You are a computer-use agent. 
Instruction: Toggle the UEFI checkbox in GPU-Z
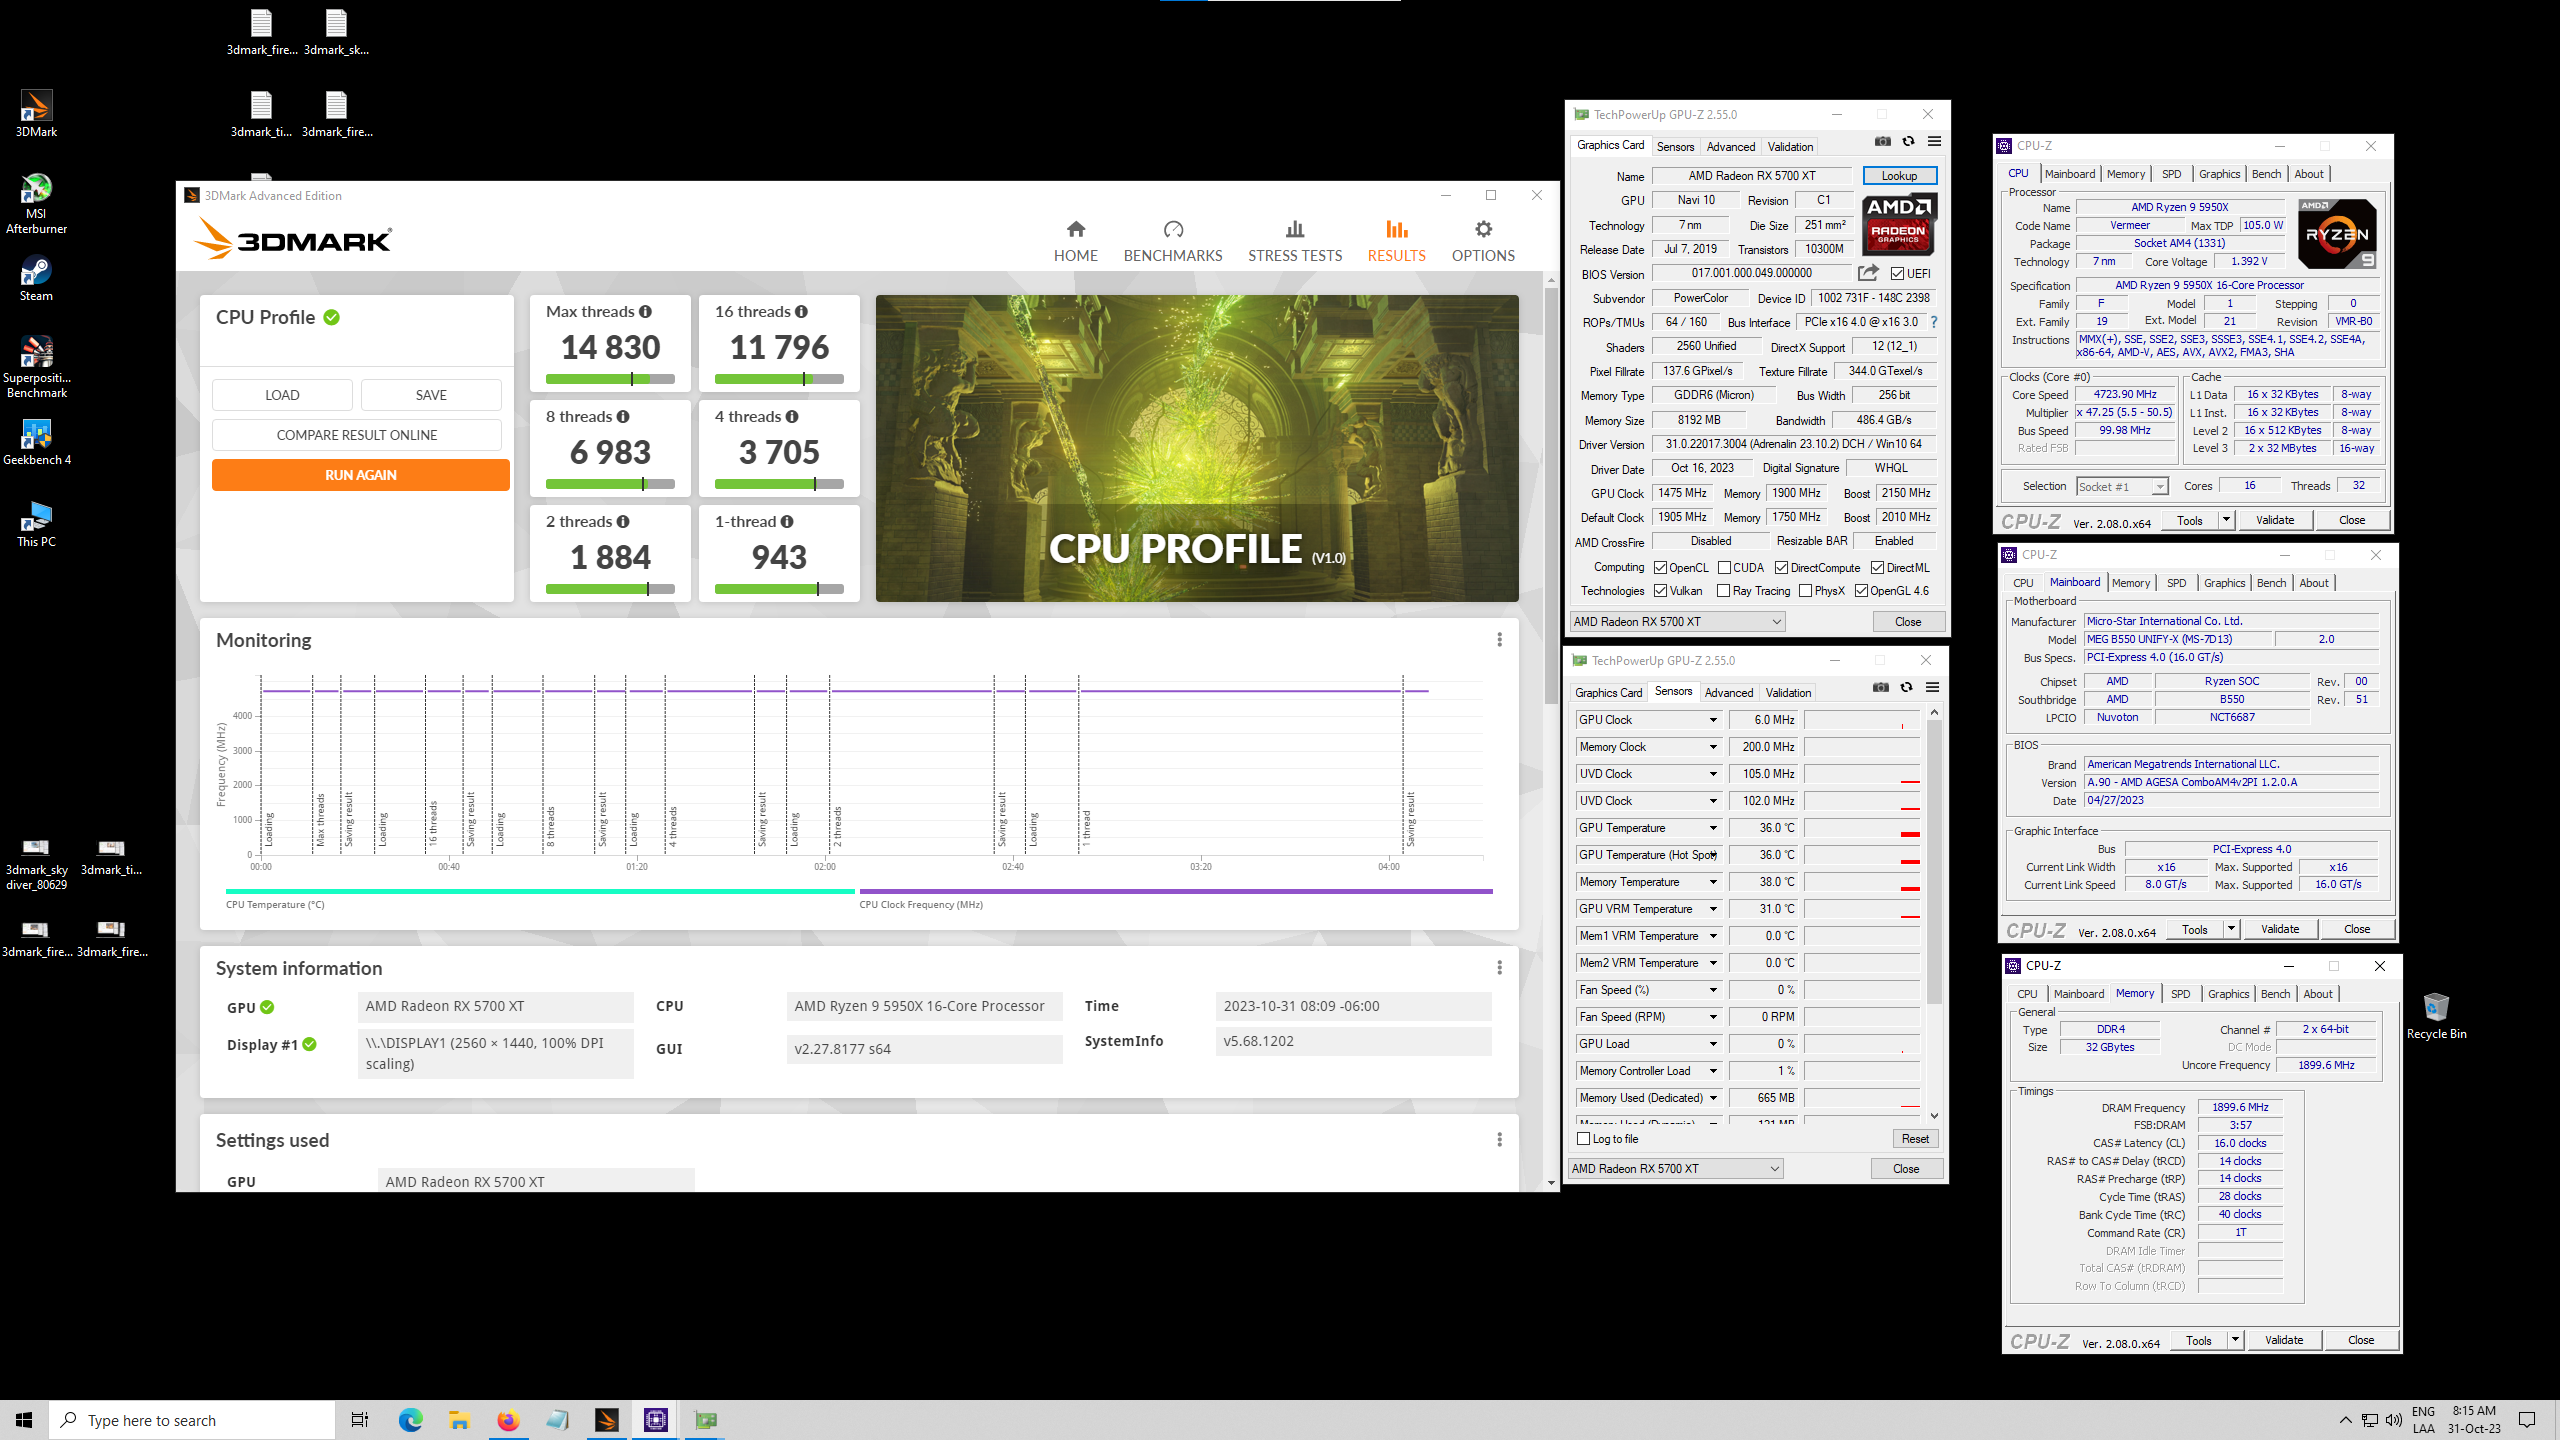(x=1897, y=274)
